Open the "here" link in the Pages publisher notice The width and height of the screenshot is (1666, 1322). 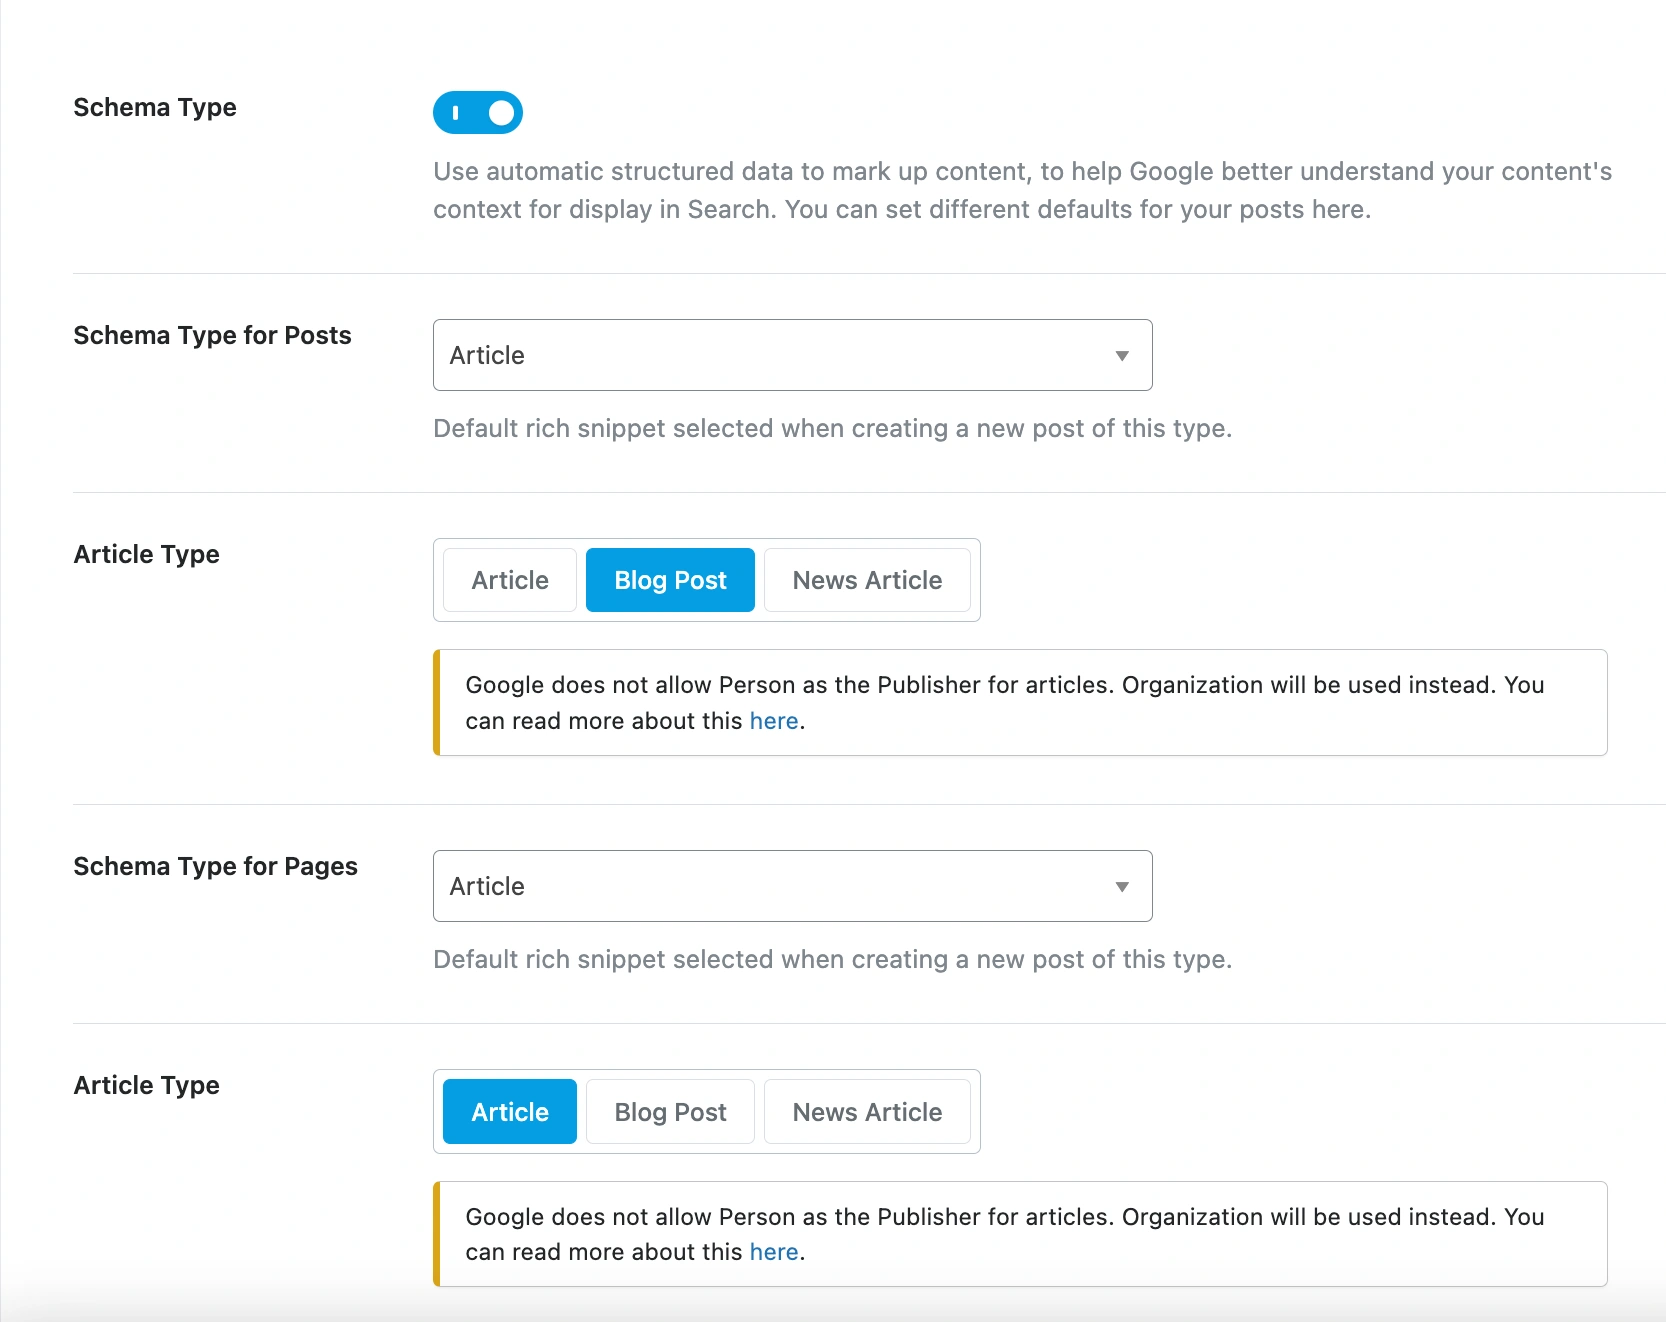pyautogui.click(x=774, y=1252)
